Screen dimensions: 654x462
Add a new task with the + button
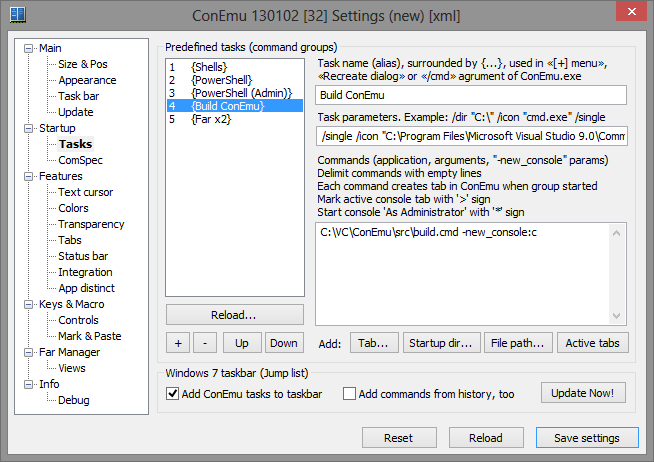(178, 343)
